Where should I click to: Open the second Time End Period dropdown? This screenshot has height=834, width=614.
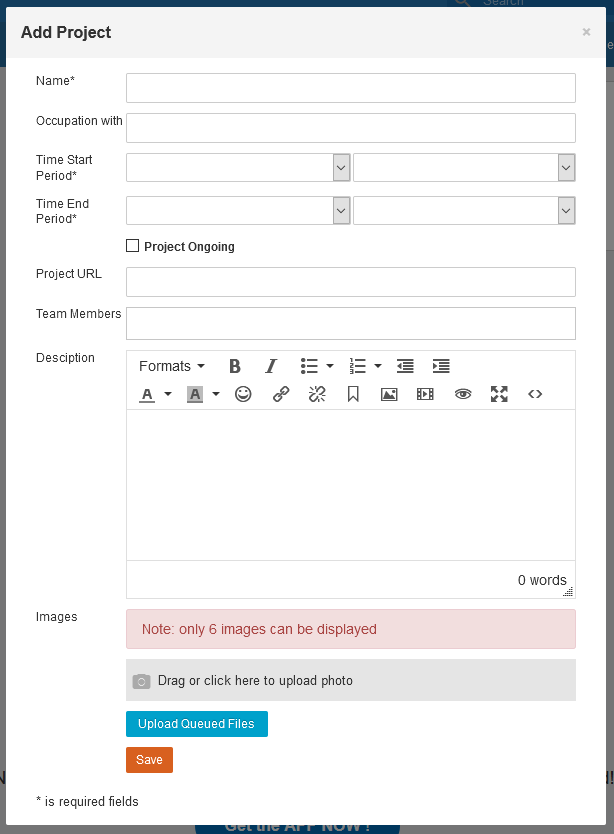pos(464,210)
